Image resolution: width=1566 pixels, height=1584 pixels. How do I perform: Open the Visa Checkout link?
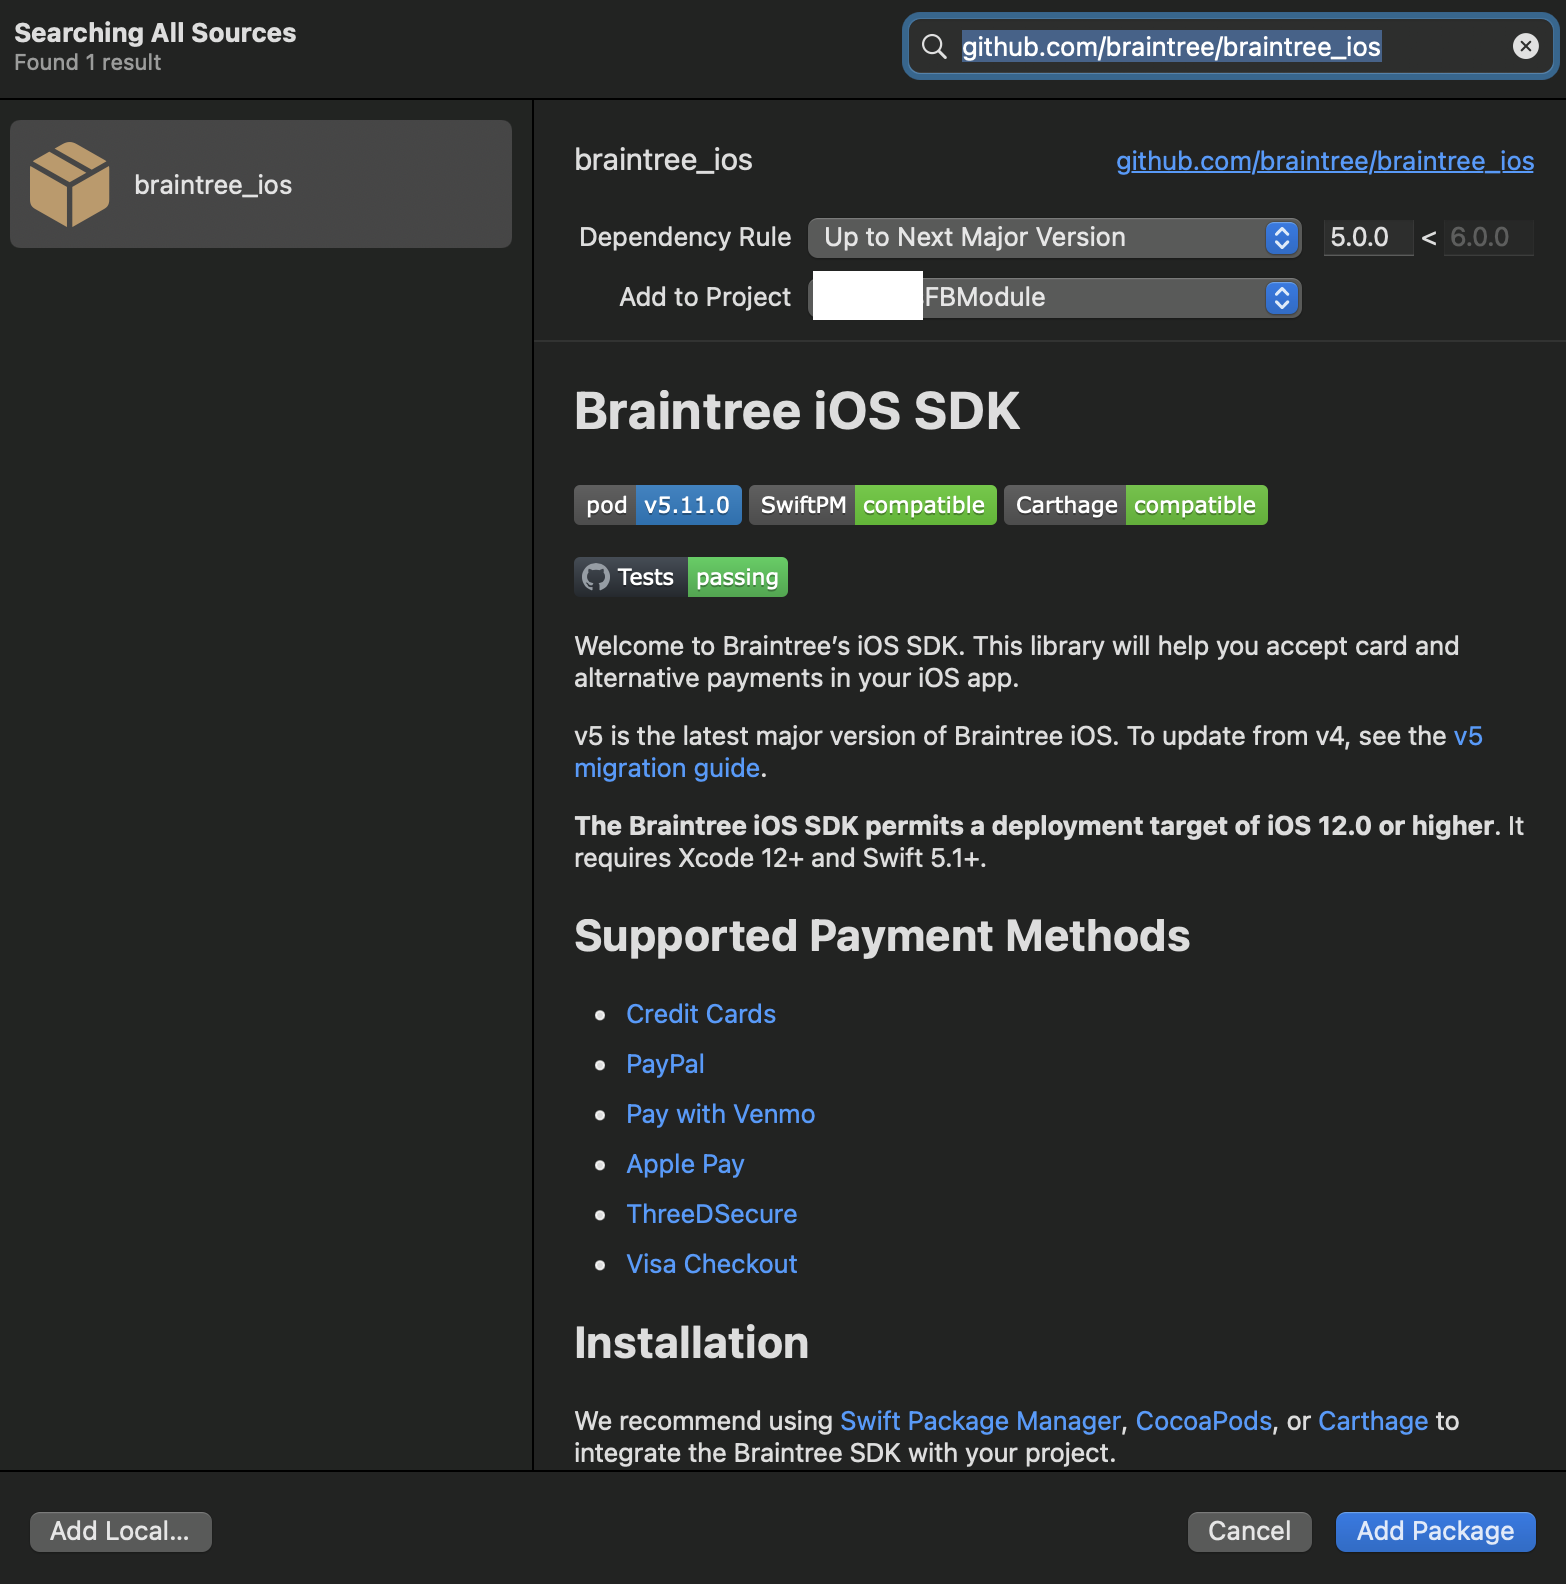coord(711,1264)
